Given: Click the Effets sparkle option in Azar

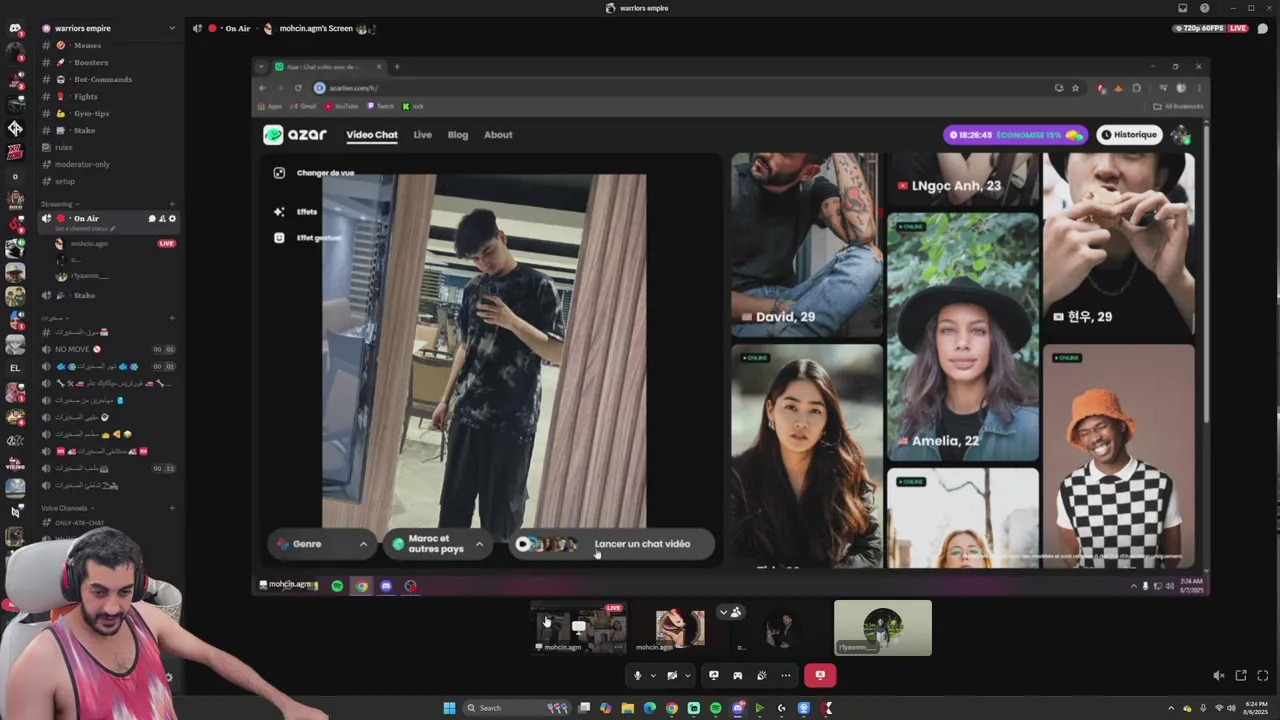Looking at the screenshot, I should coord(296,212).
